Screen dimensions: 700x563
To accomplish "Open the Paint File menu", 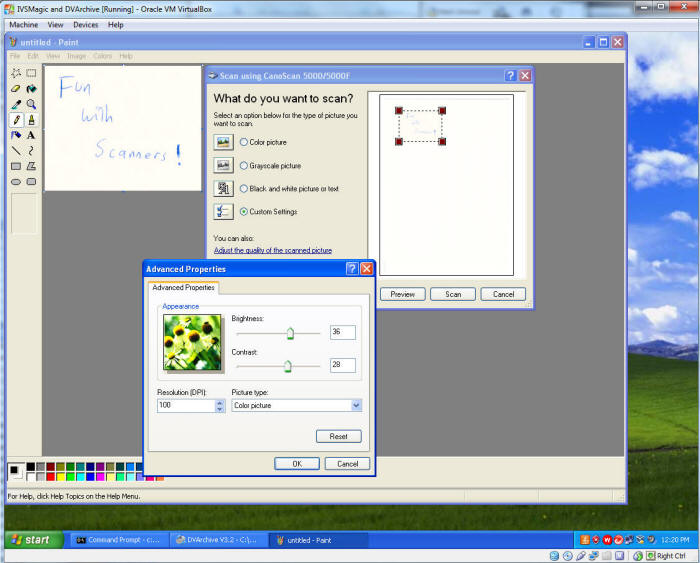I will point(15,56).
